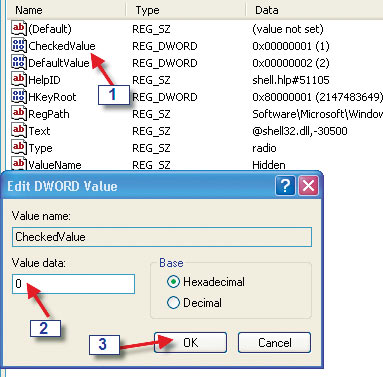Click the data value radio

pyautogui.click(x=264, y=148)
